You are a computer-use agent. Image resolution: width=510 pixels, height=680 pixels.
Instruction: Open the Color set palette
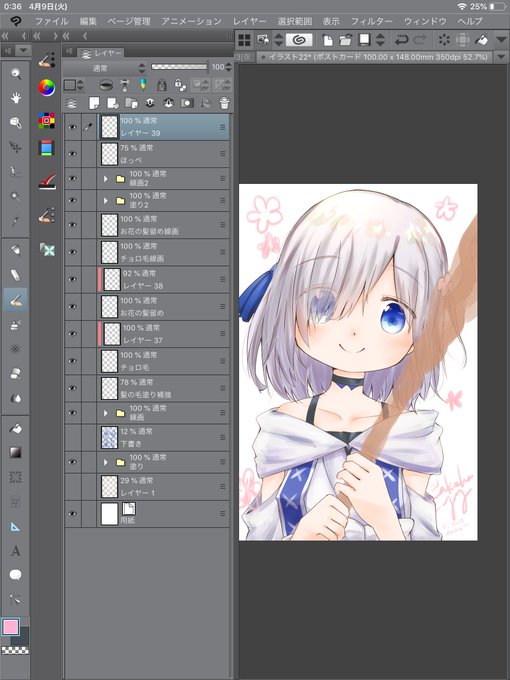[46, 120]
